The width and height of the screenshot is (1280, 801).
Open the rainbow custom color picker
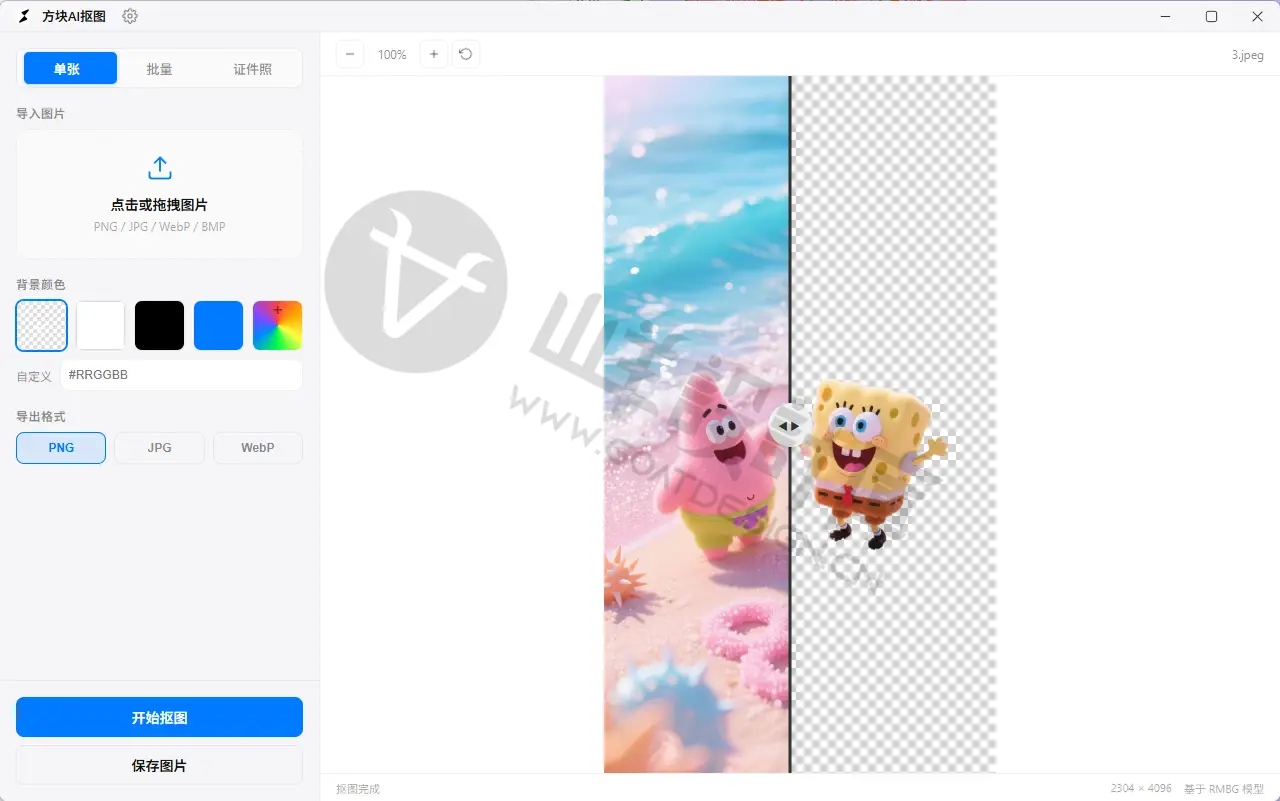(x=277, y=326)
